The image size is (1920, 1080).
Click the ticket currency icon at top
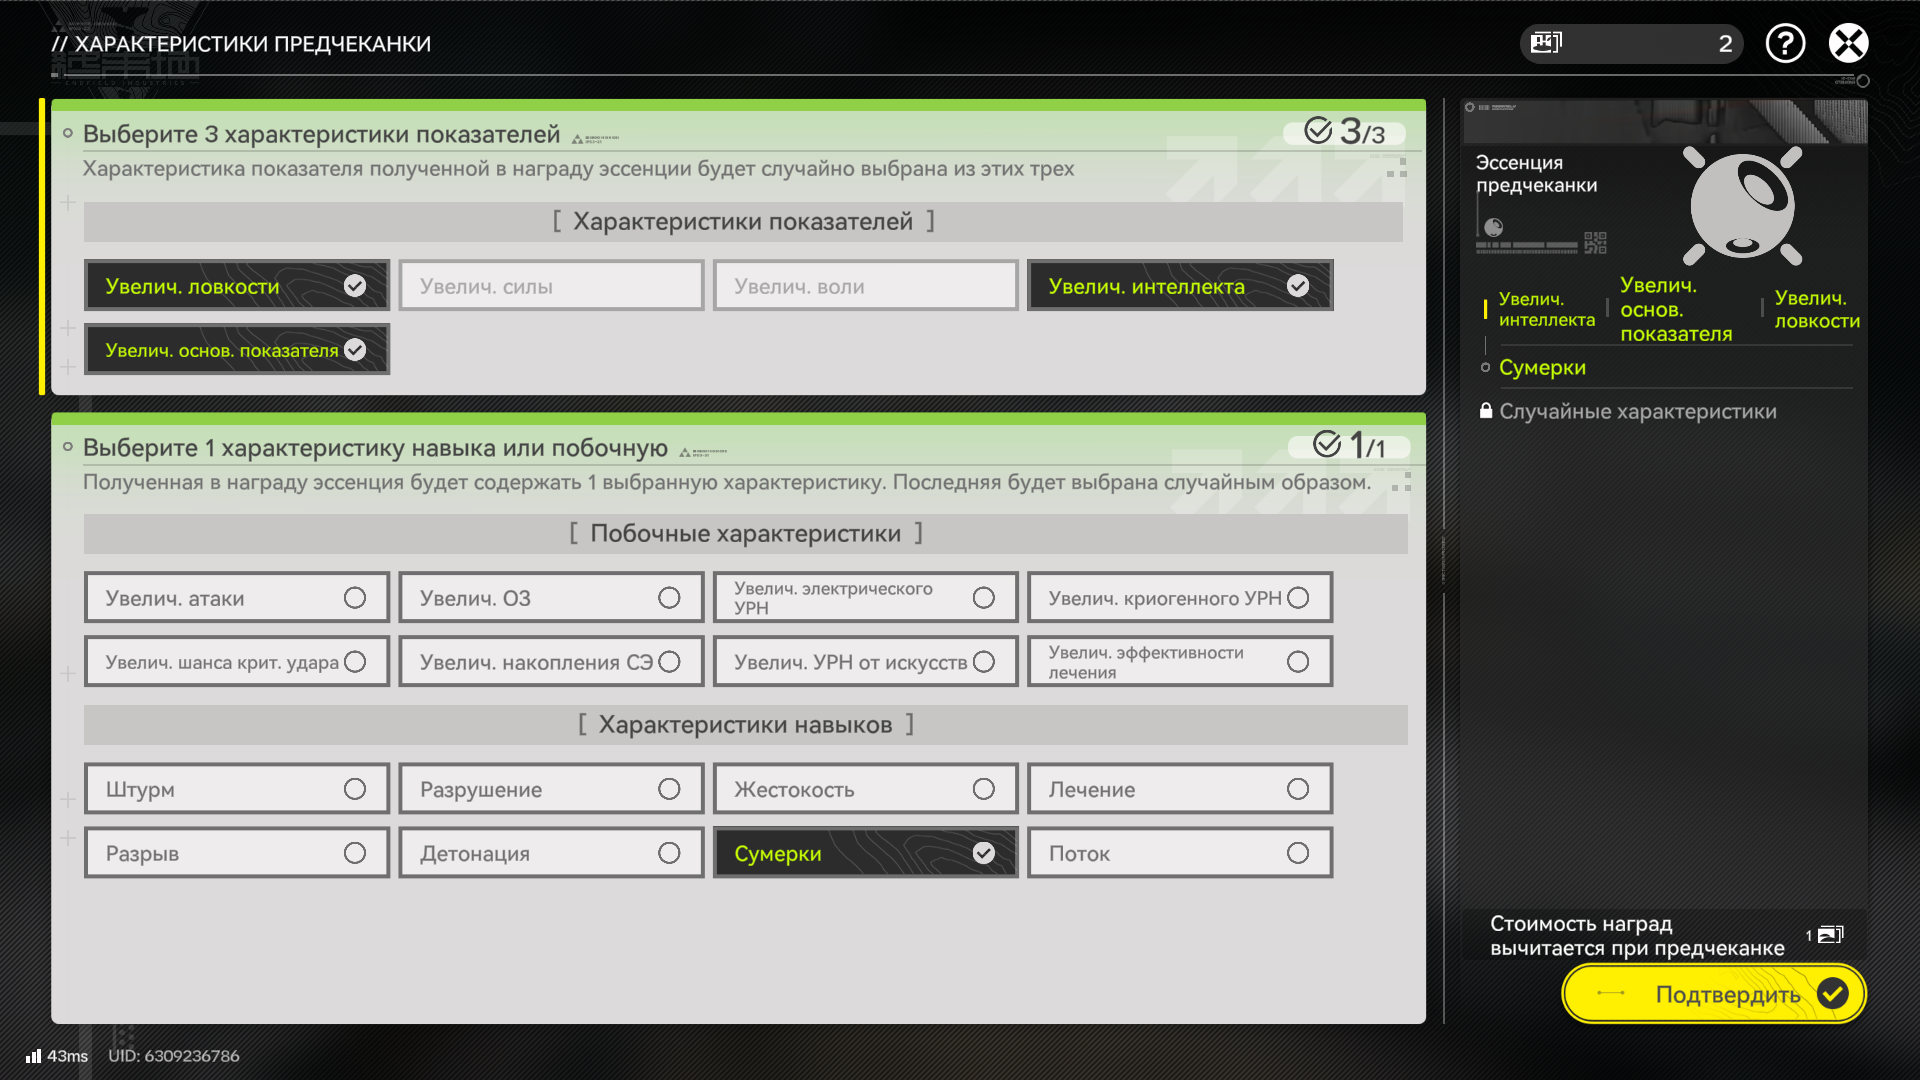[1546, 43]
